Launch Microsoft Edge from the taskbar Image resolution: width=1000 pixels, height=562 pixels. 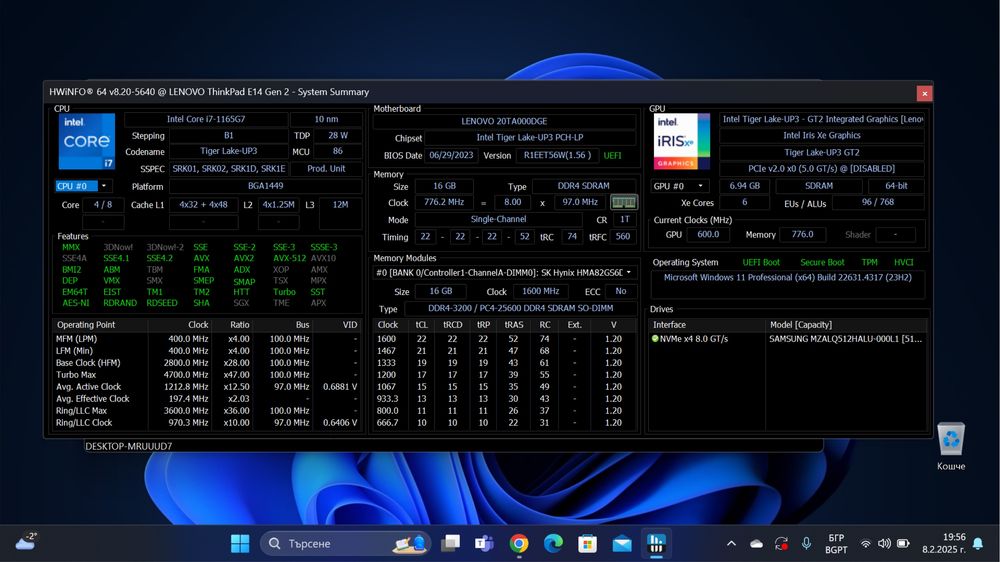point(553,544)
